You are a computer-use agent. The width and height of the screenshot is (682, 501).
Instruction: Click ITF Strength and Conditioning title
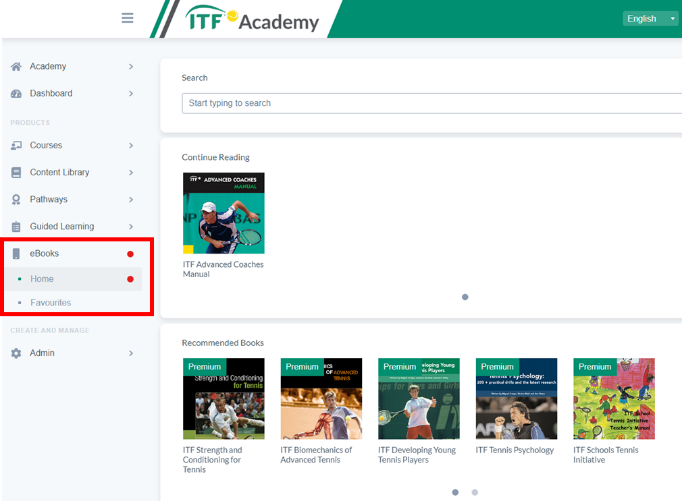[212, 460]
